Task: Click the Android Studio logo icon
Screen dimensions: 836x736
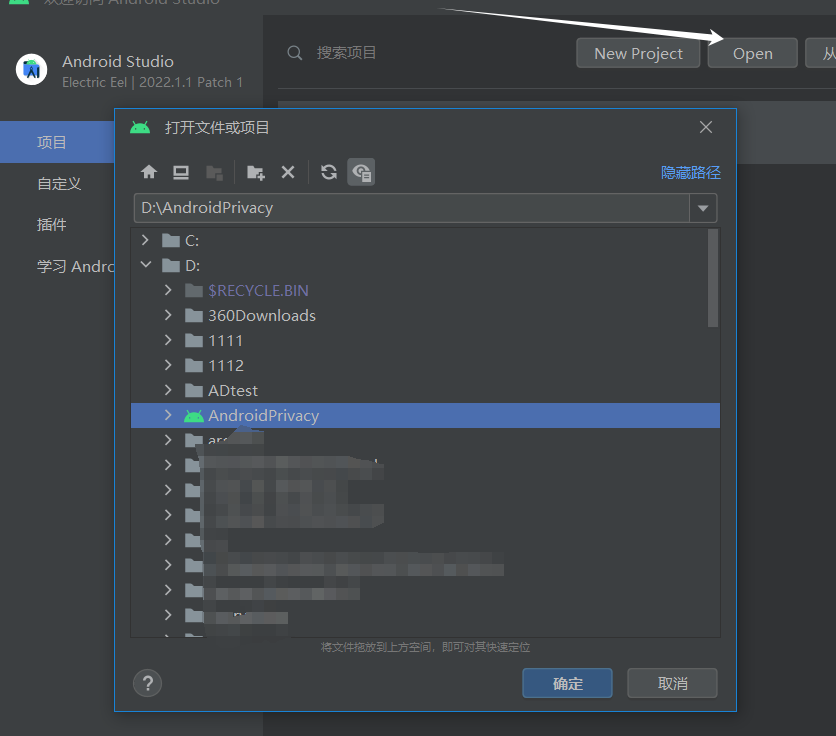Action: pyautogui.click(x=31, y=69)
